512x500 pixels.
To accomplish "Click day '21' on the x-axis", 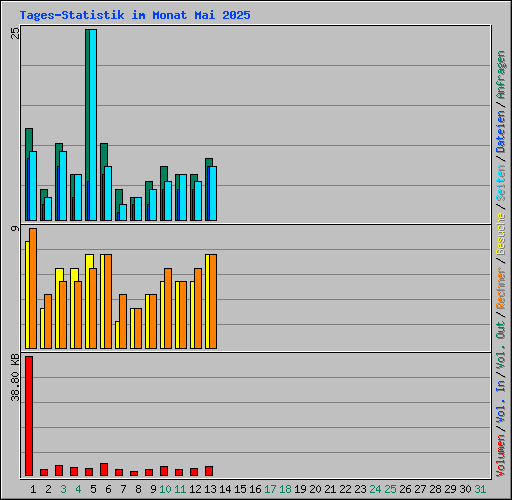I will (330, 489).
